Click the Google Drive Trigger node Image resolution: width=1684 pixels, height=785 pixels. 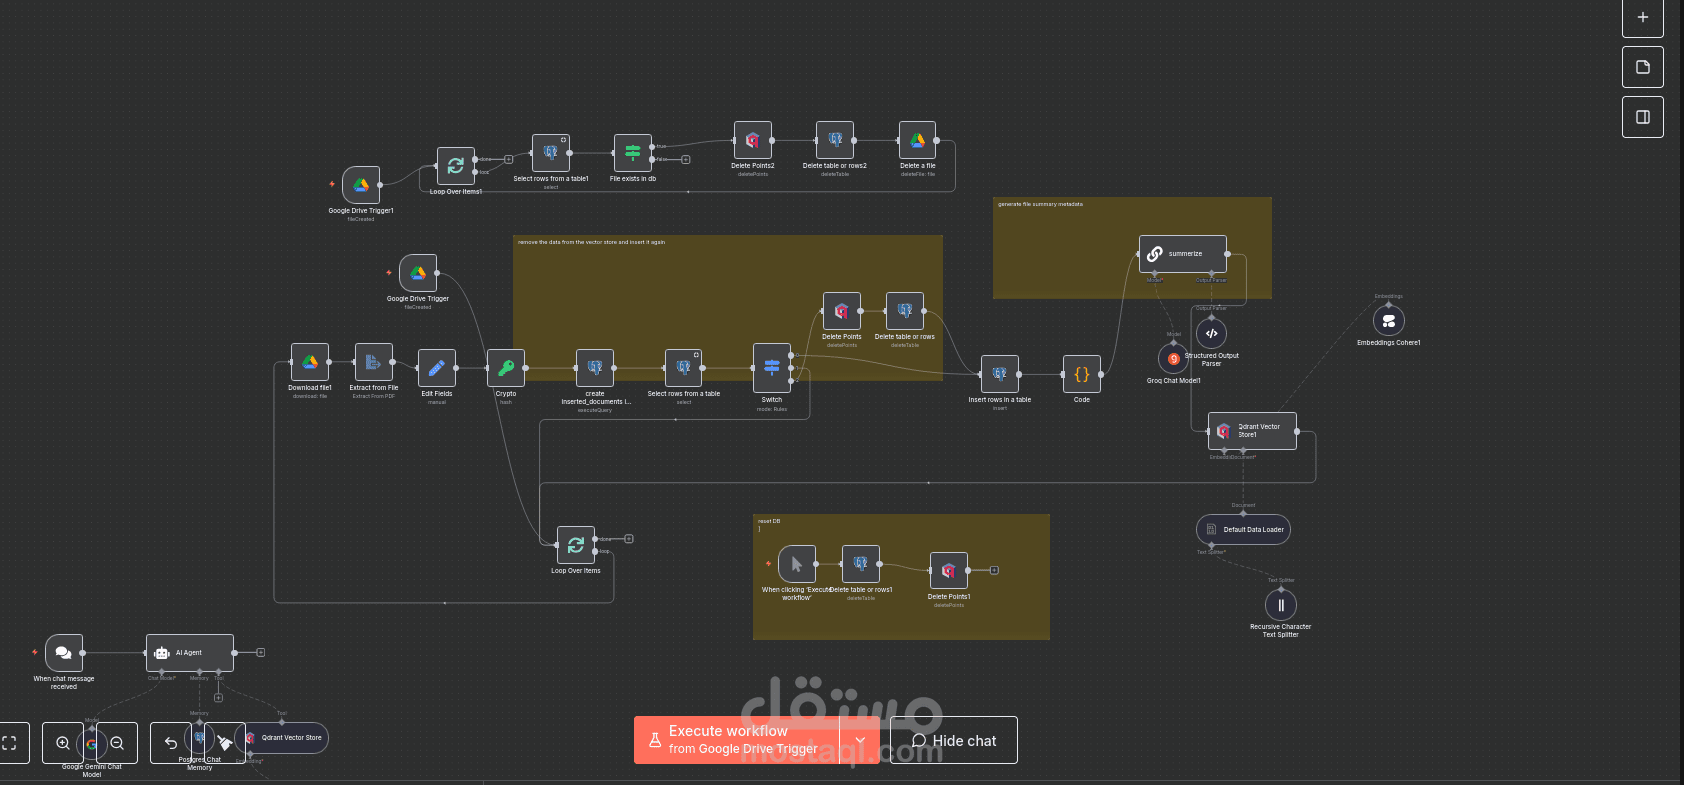pos(418,273)
